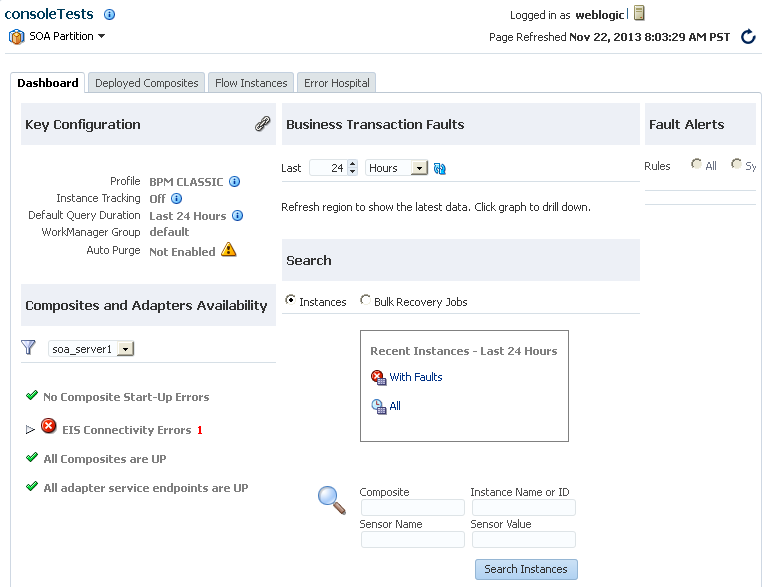Select the Bulk Recovery Jobs radio button
Image resolution: width=763 pixels, height=587 pixels.
pos(365,300)
